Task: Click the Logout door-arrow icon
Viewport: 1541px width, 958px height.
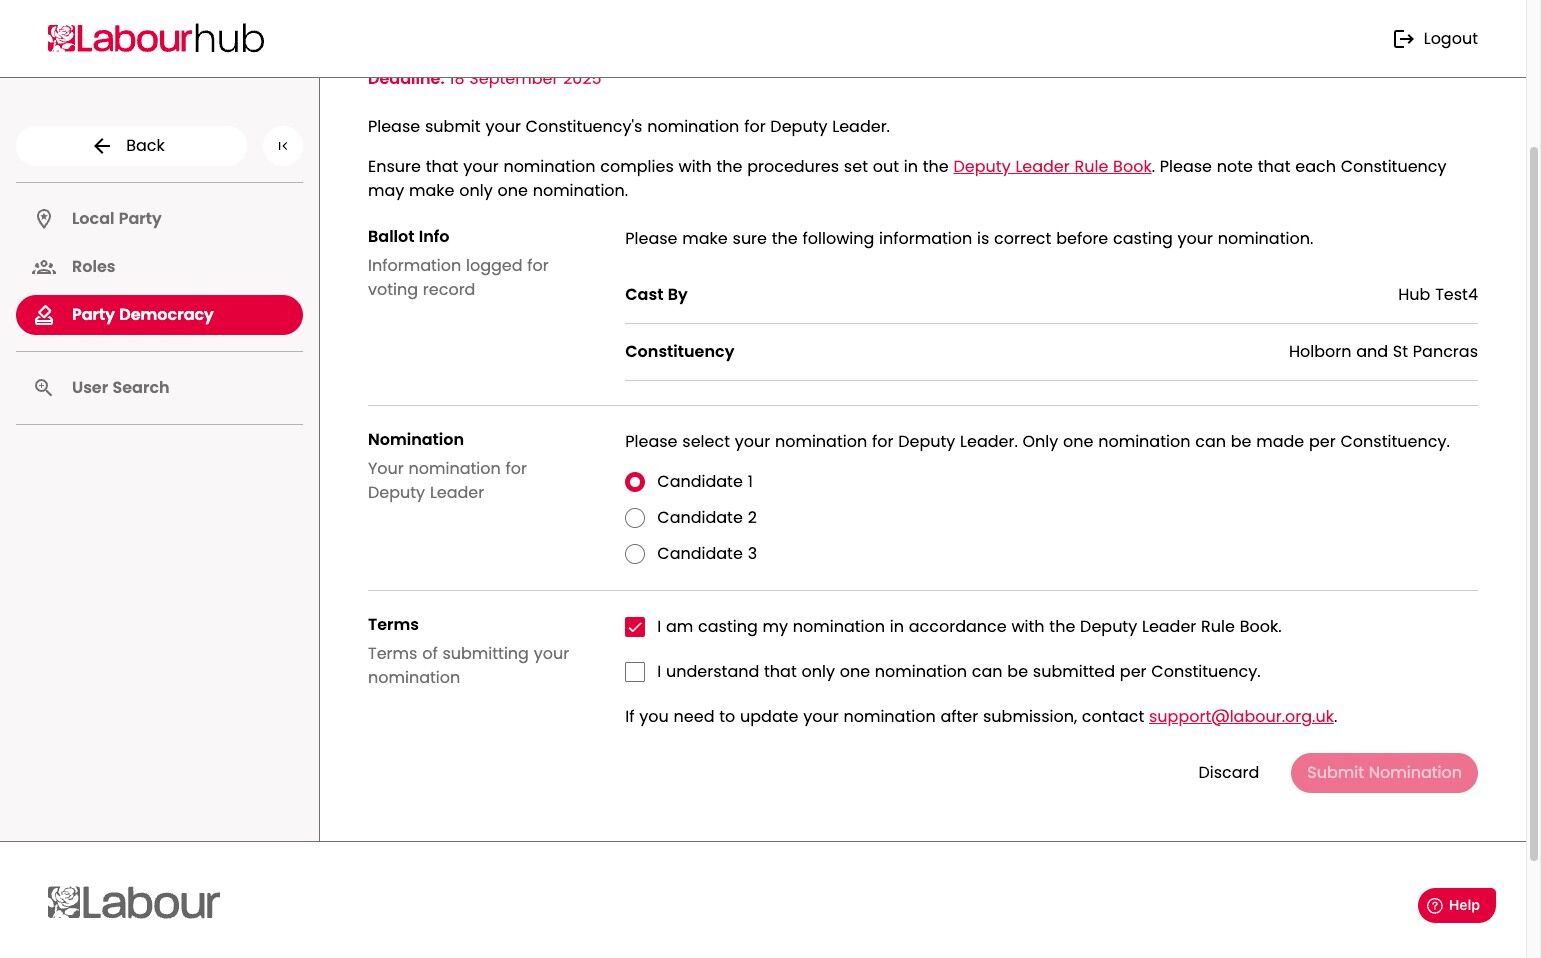Action: (x=1403, y=39)
